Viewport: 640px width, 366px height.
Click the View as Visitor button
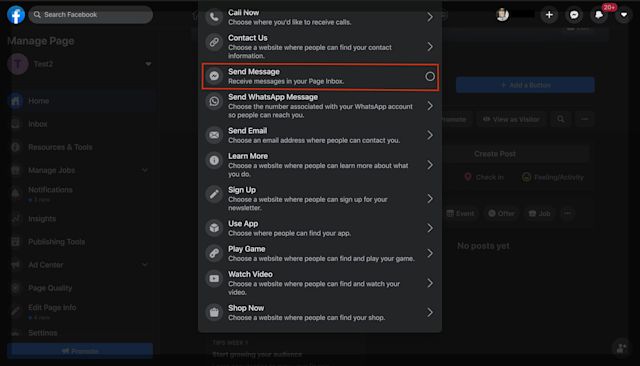pos(511,120)
